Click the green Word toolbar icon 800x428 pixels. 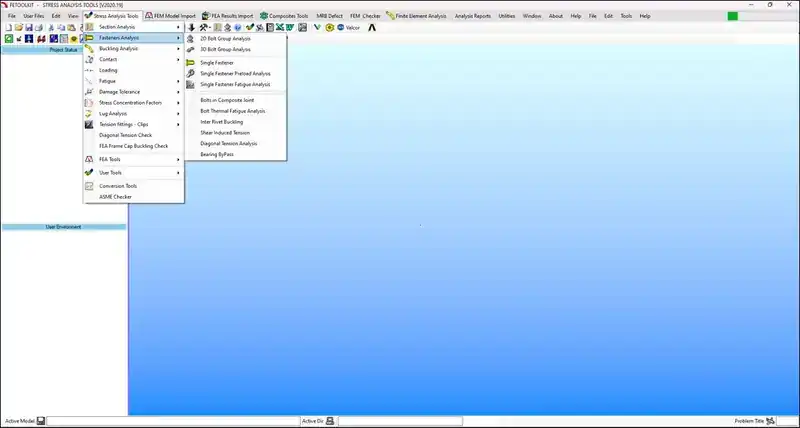(290, 28)
